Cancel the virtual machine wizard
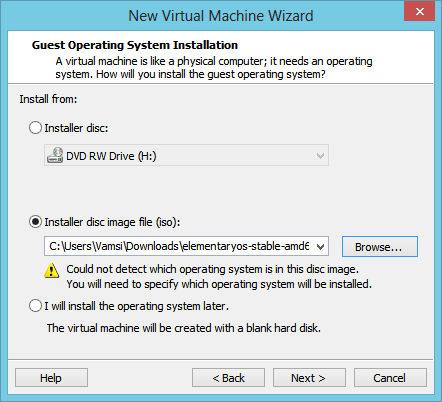 (390, 378)
